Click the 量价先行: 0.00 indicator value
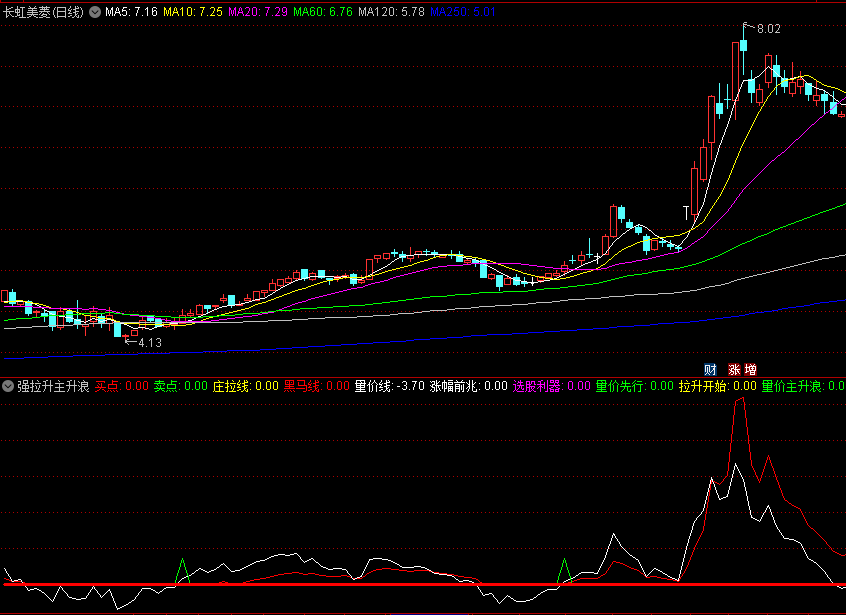 click(634, 386)
